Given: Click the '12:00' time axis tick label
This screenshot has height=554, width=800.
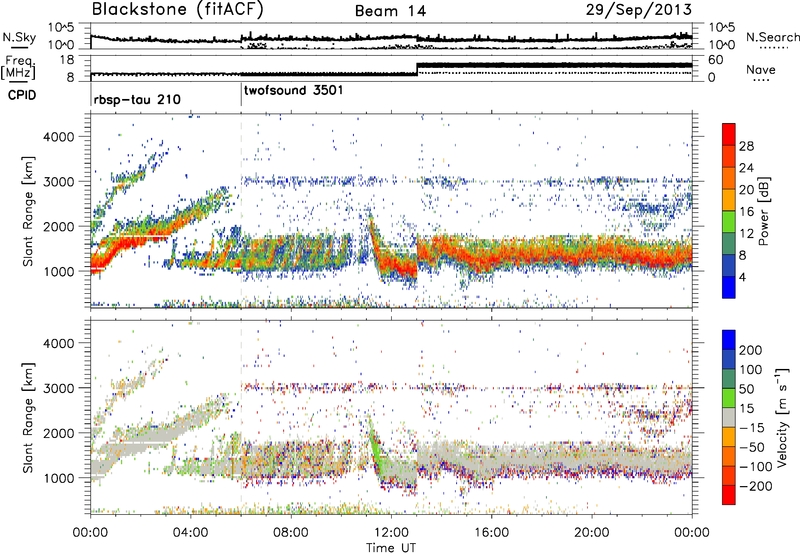Looking at the screenshot, I should [391, 533].
